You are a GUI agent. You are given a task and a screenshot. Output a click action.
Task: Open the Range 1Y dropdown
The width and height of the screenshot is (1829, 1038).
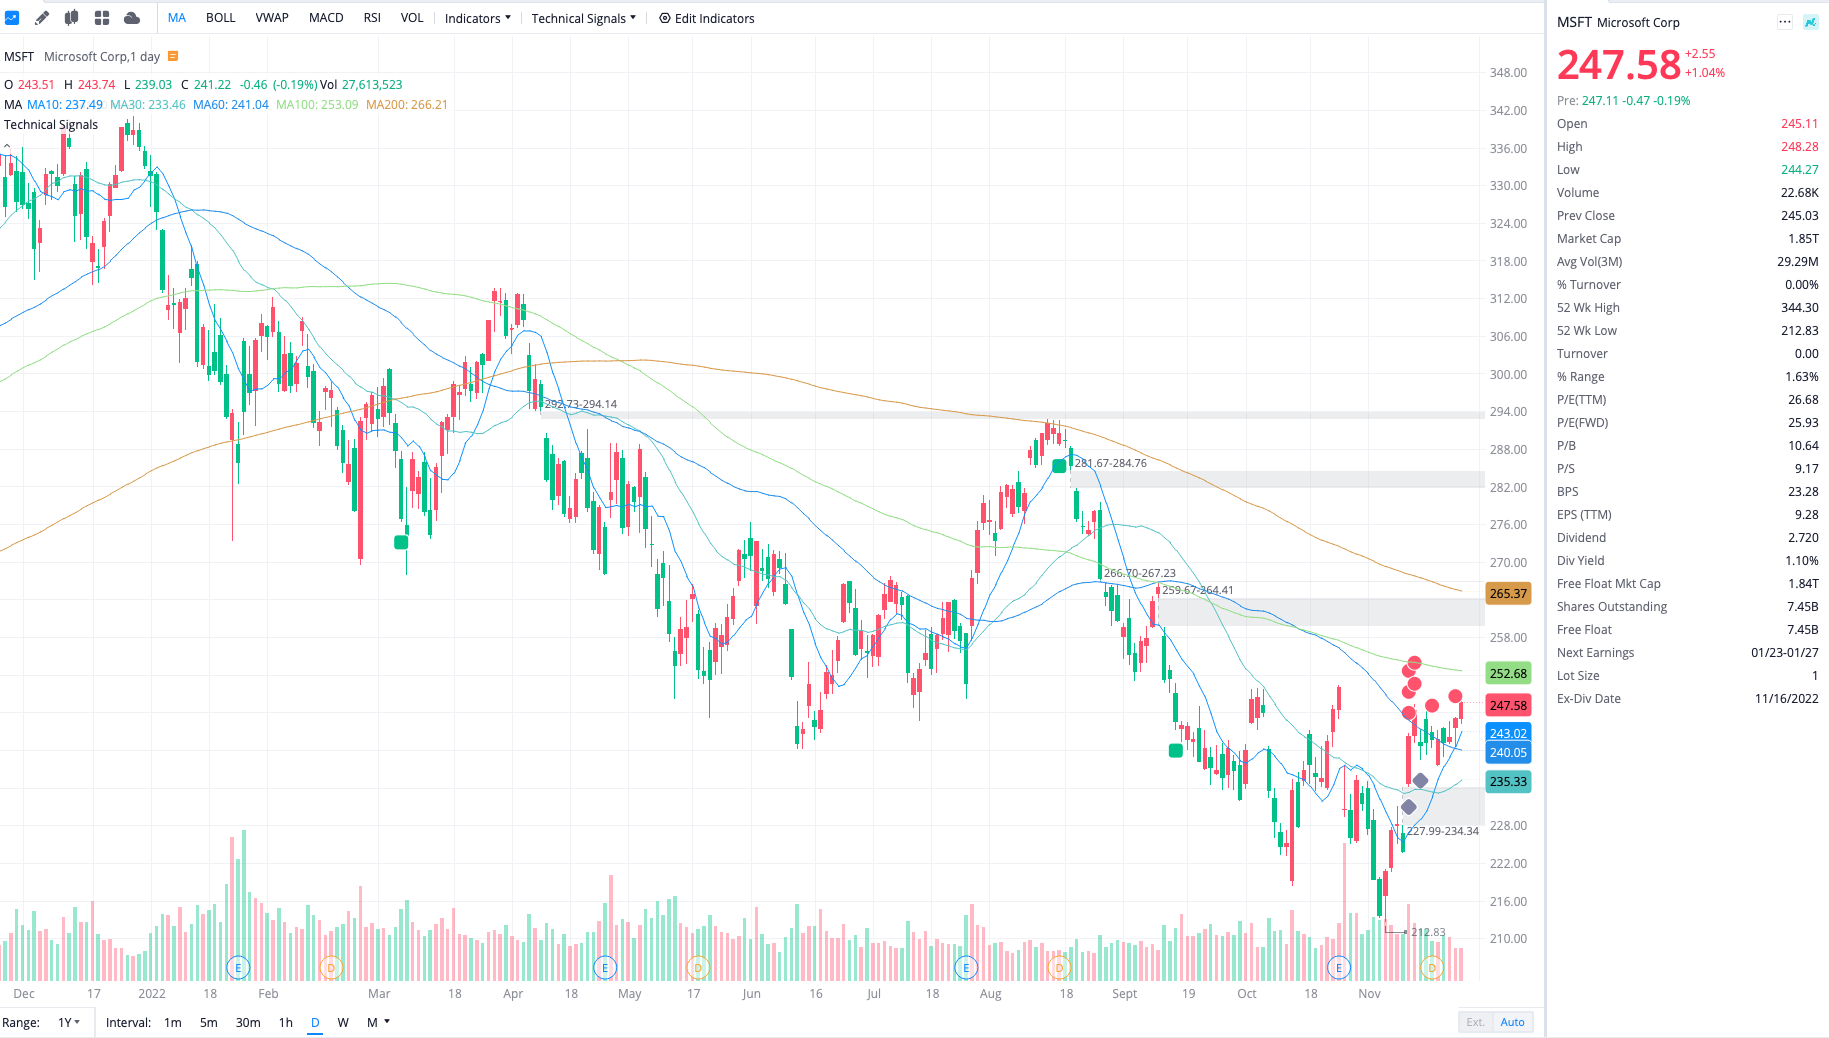pyautogui.click(x=66, y=1022)
